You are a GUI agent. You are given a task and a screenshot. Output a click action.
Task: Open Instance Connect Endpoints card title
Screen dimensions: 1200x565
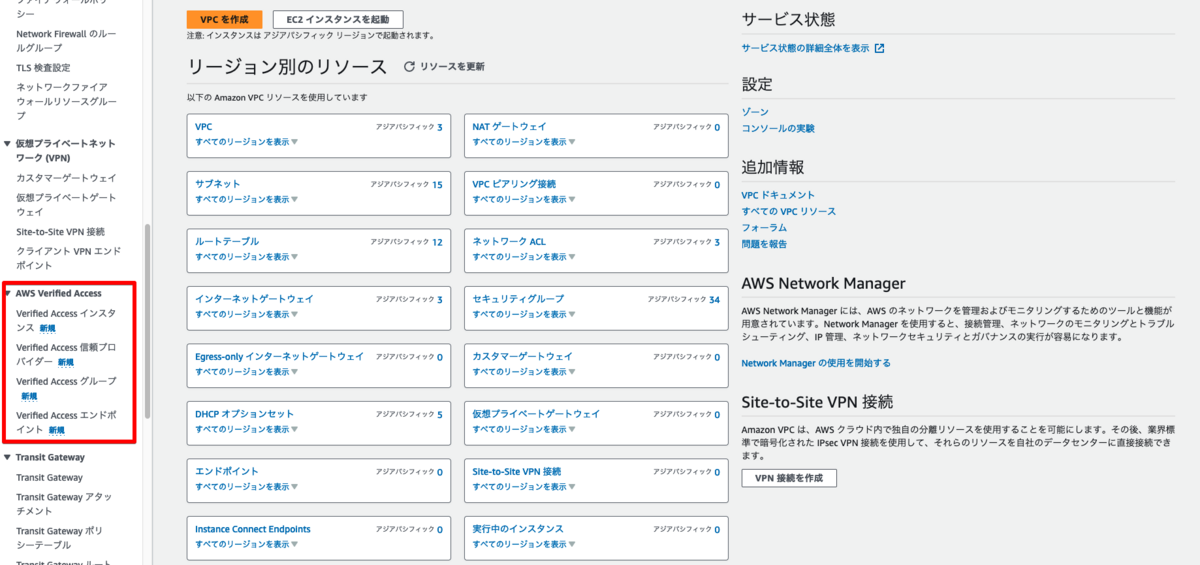click(252, 529)
